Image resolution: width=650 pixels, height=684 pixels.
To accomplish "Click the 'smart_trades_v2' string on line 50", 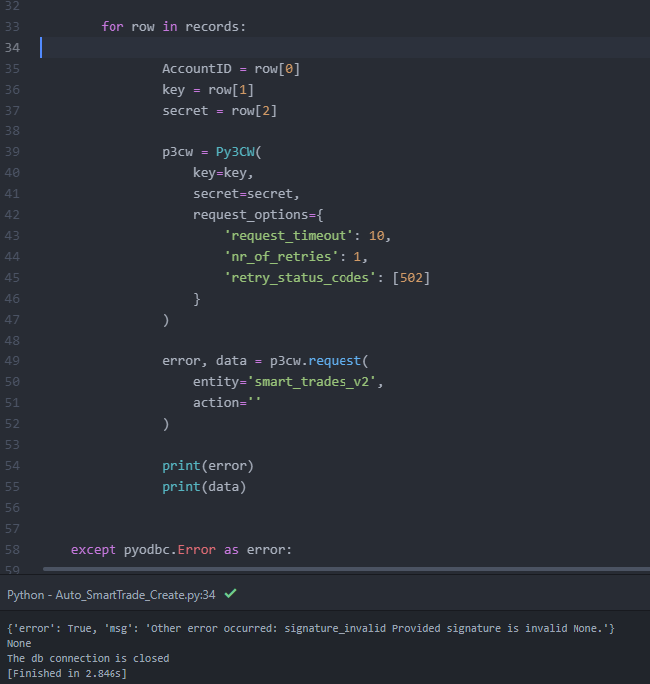I will coord(311,382).
